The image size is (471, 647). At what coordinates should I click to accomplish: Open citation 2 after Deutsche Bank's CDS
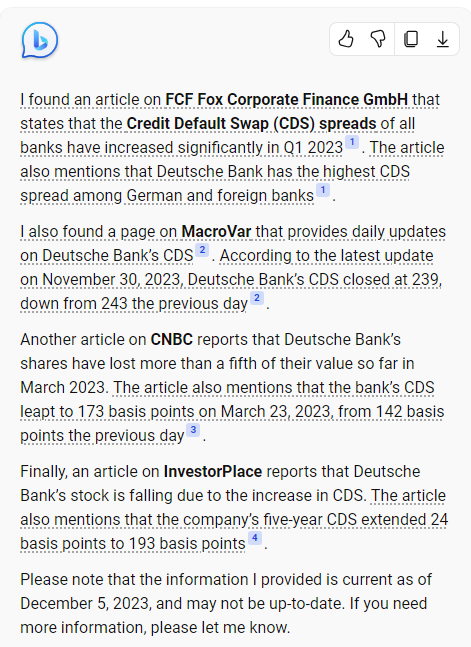click(x=202, y=250)
